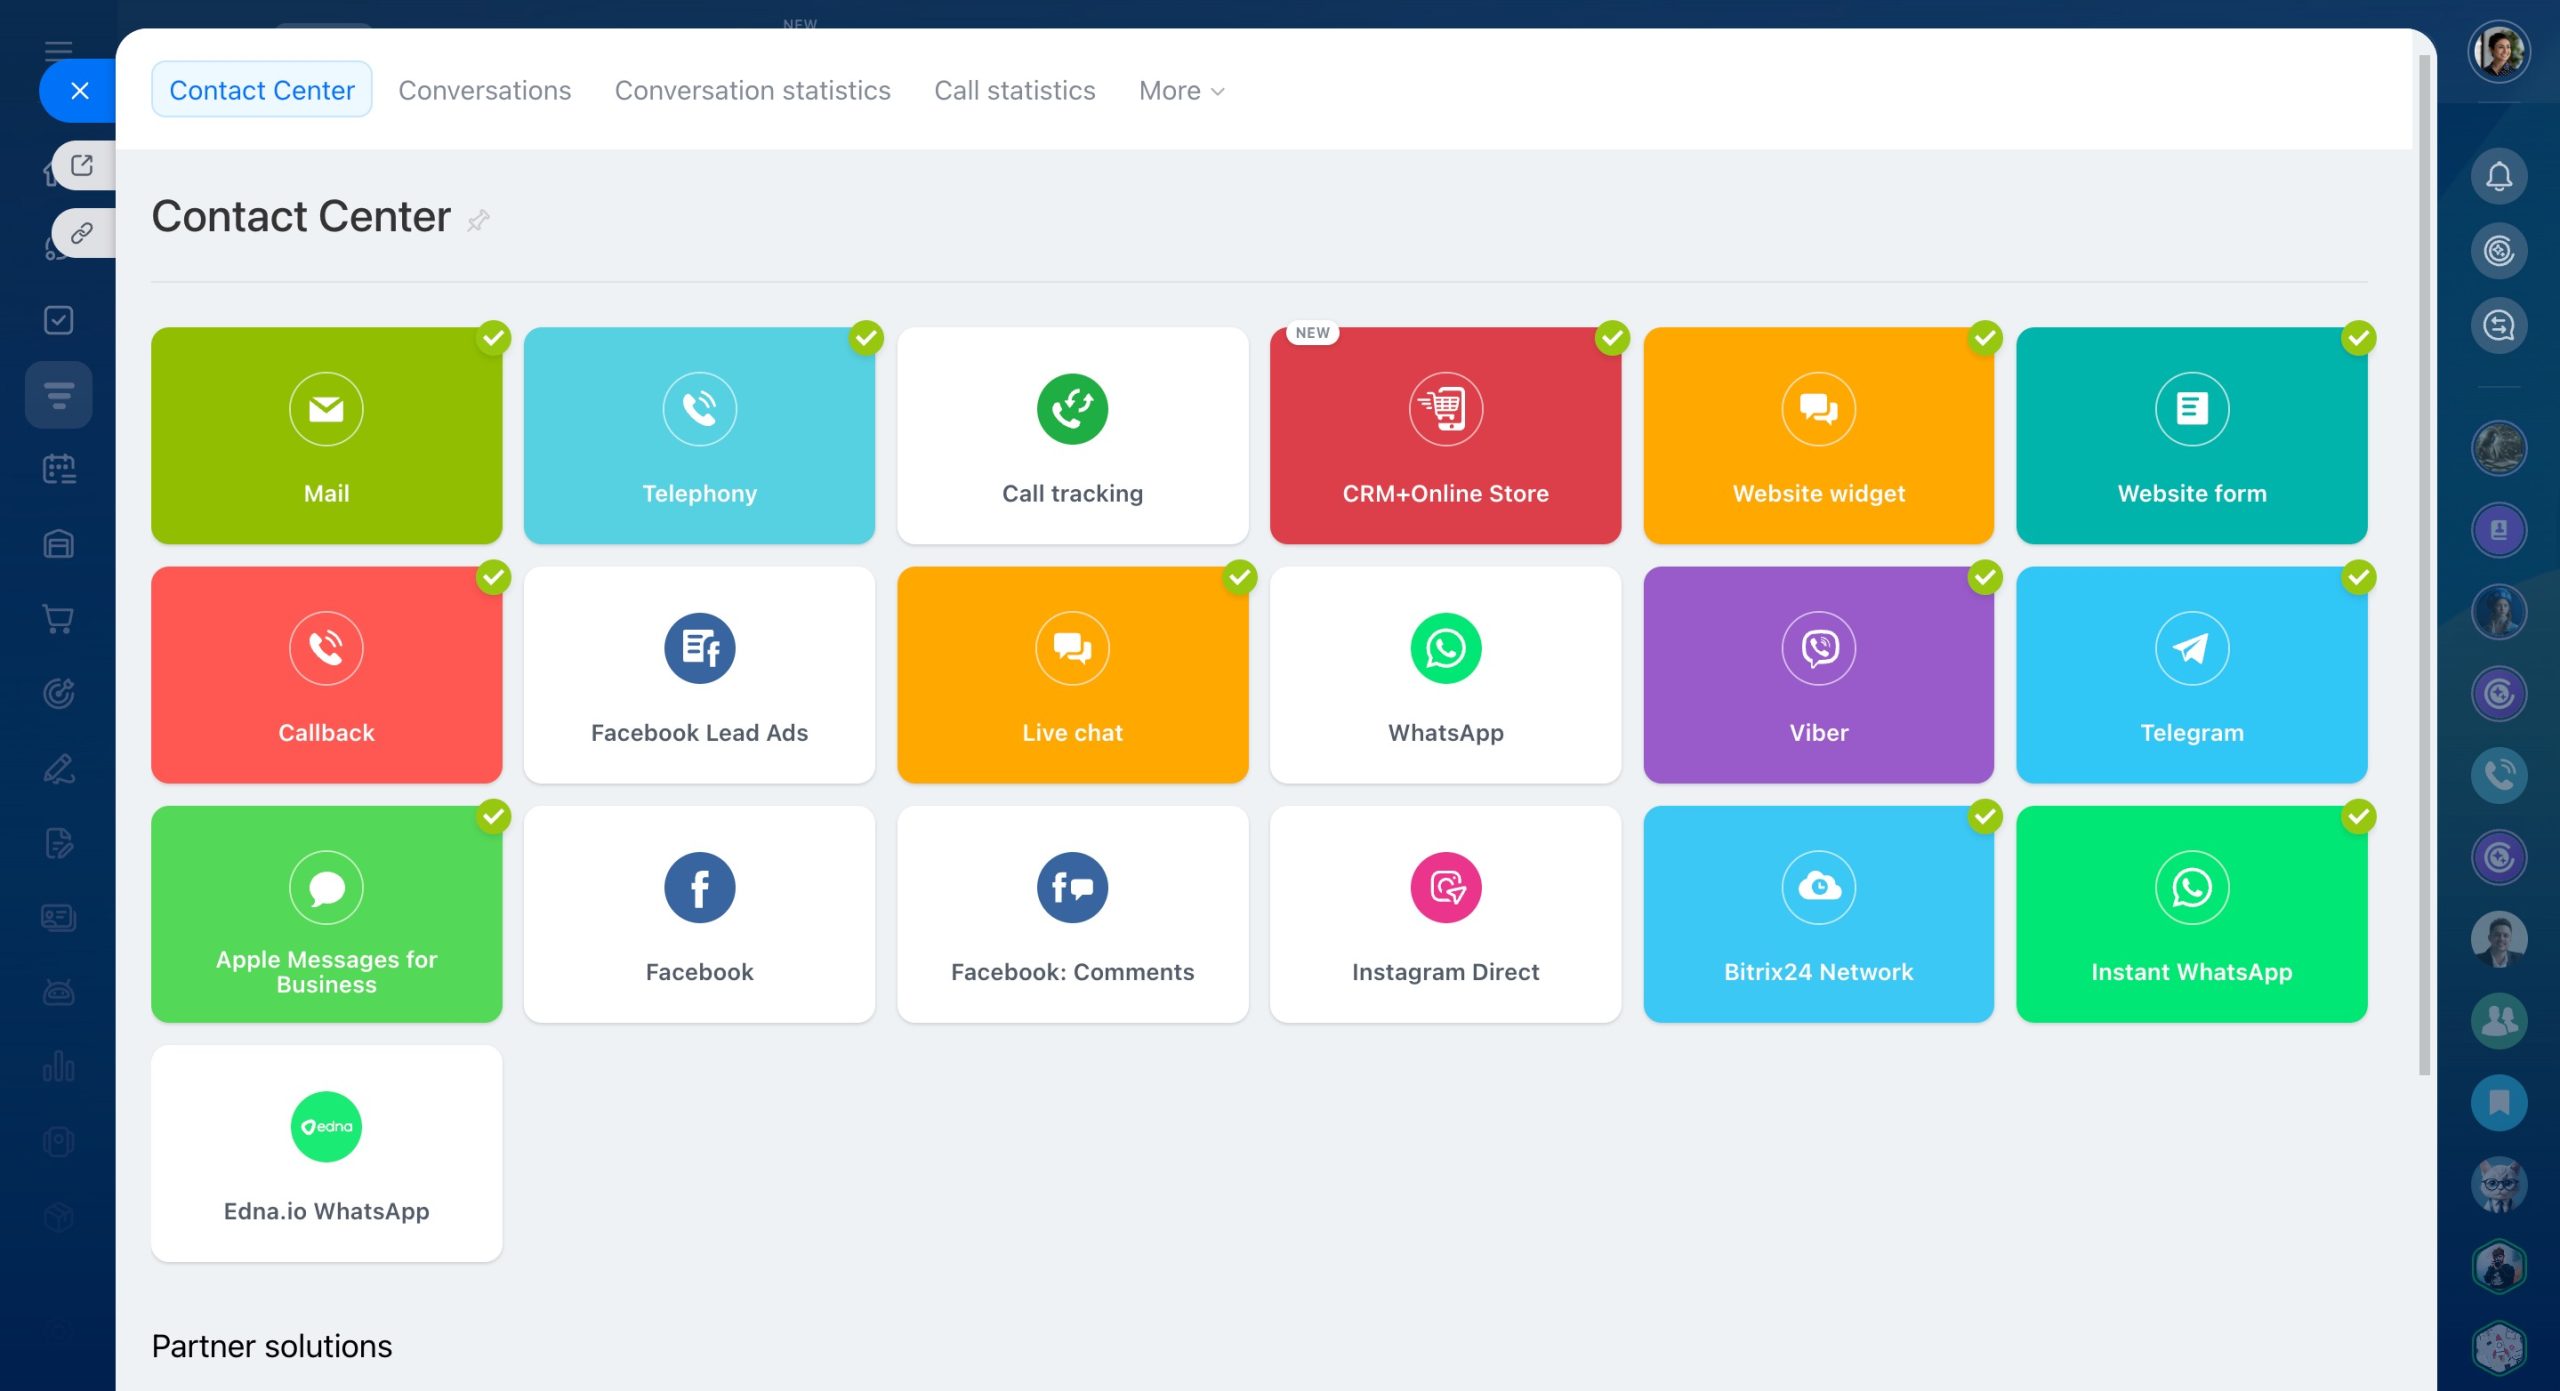This screenshot has width=2560, height=1391.
Task: Click the green checkmark on Mail tile
Action: 493,338
